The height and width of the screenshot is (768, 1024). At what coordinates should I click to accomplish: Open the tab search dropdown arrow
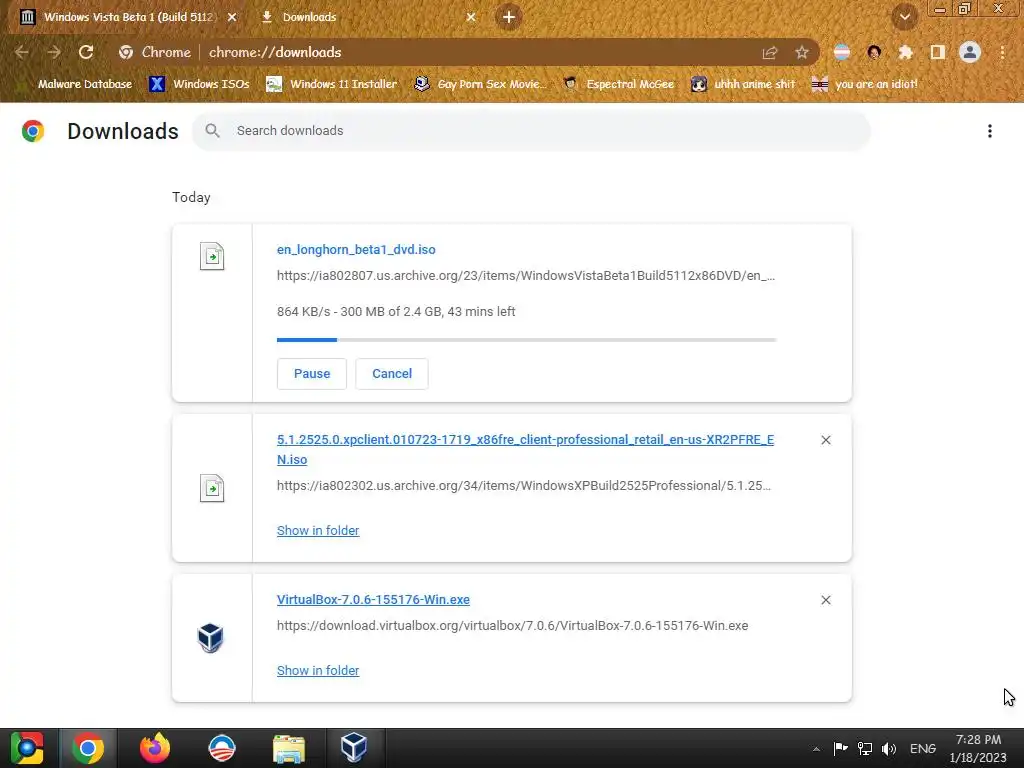905,17
